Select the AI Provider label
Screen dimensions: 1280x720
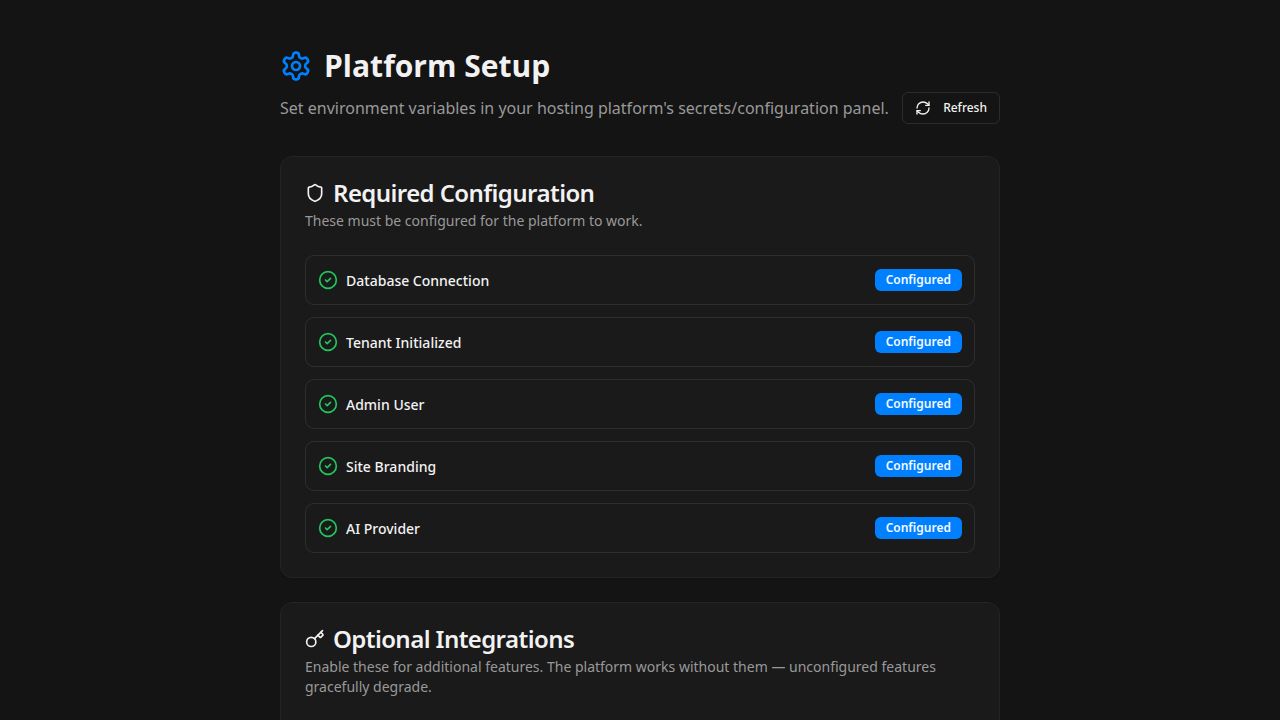point(383,529)
